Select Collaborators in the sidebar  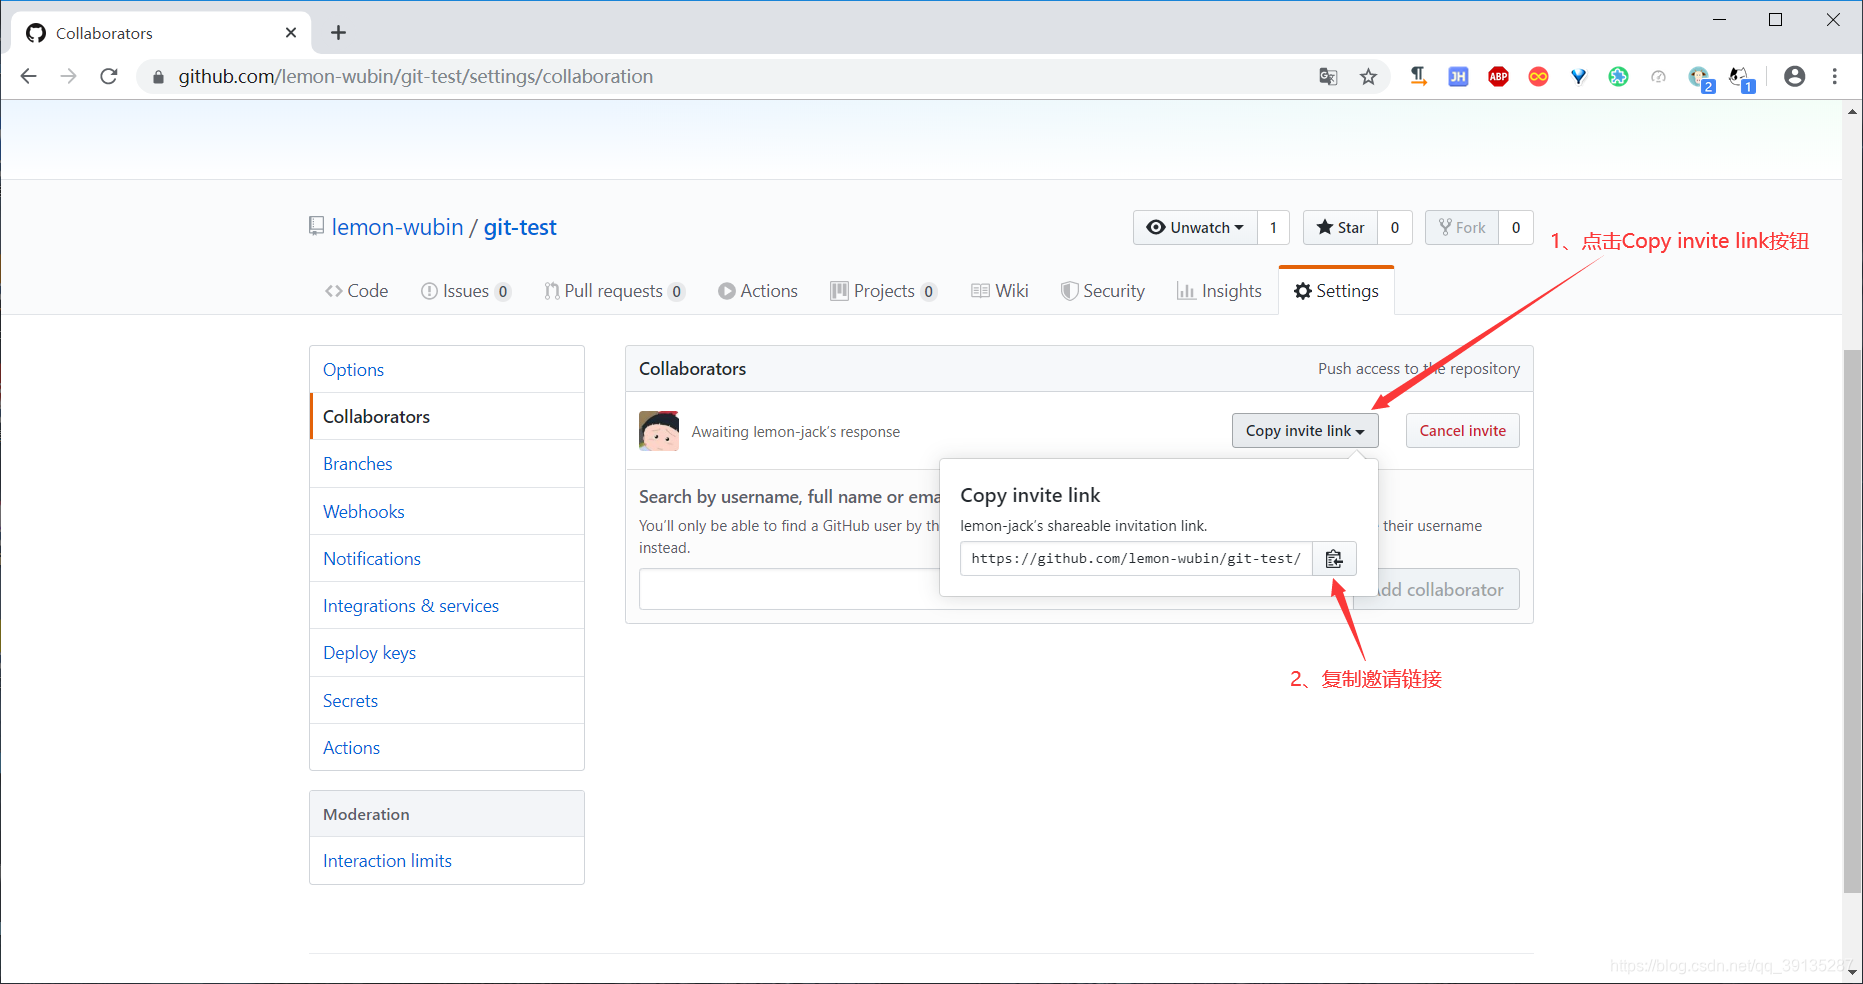[x=447, y=417]
